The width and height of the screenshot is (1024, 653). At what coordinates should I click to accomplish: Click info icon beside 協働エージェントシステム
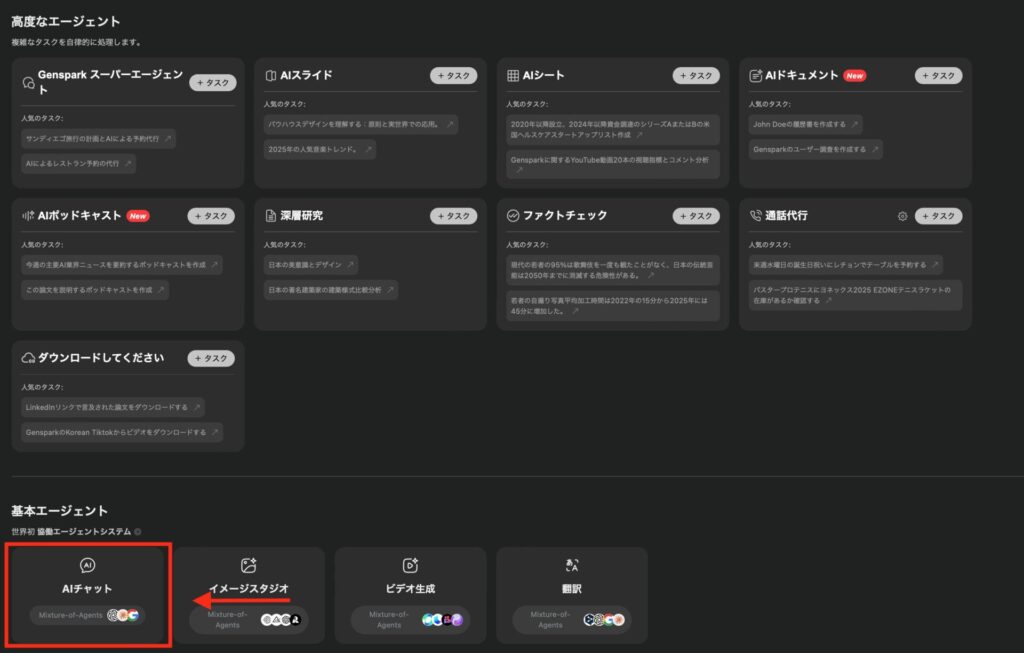[x=138, y=532]
